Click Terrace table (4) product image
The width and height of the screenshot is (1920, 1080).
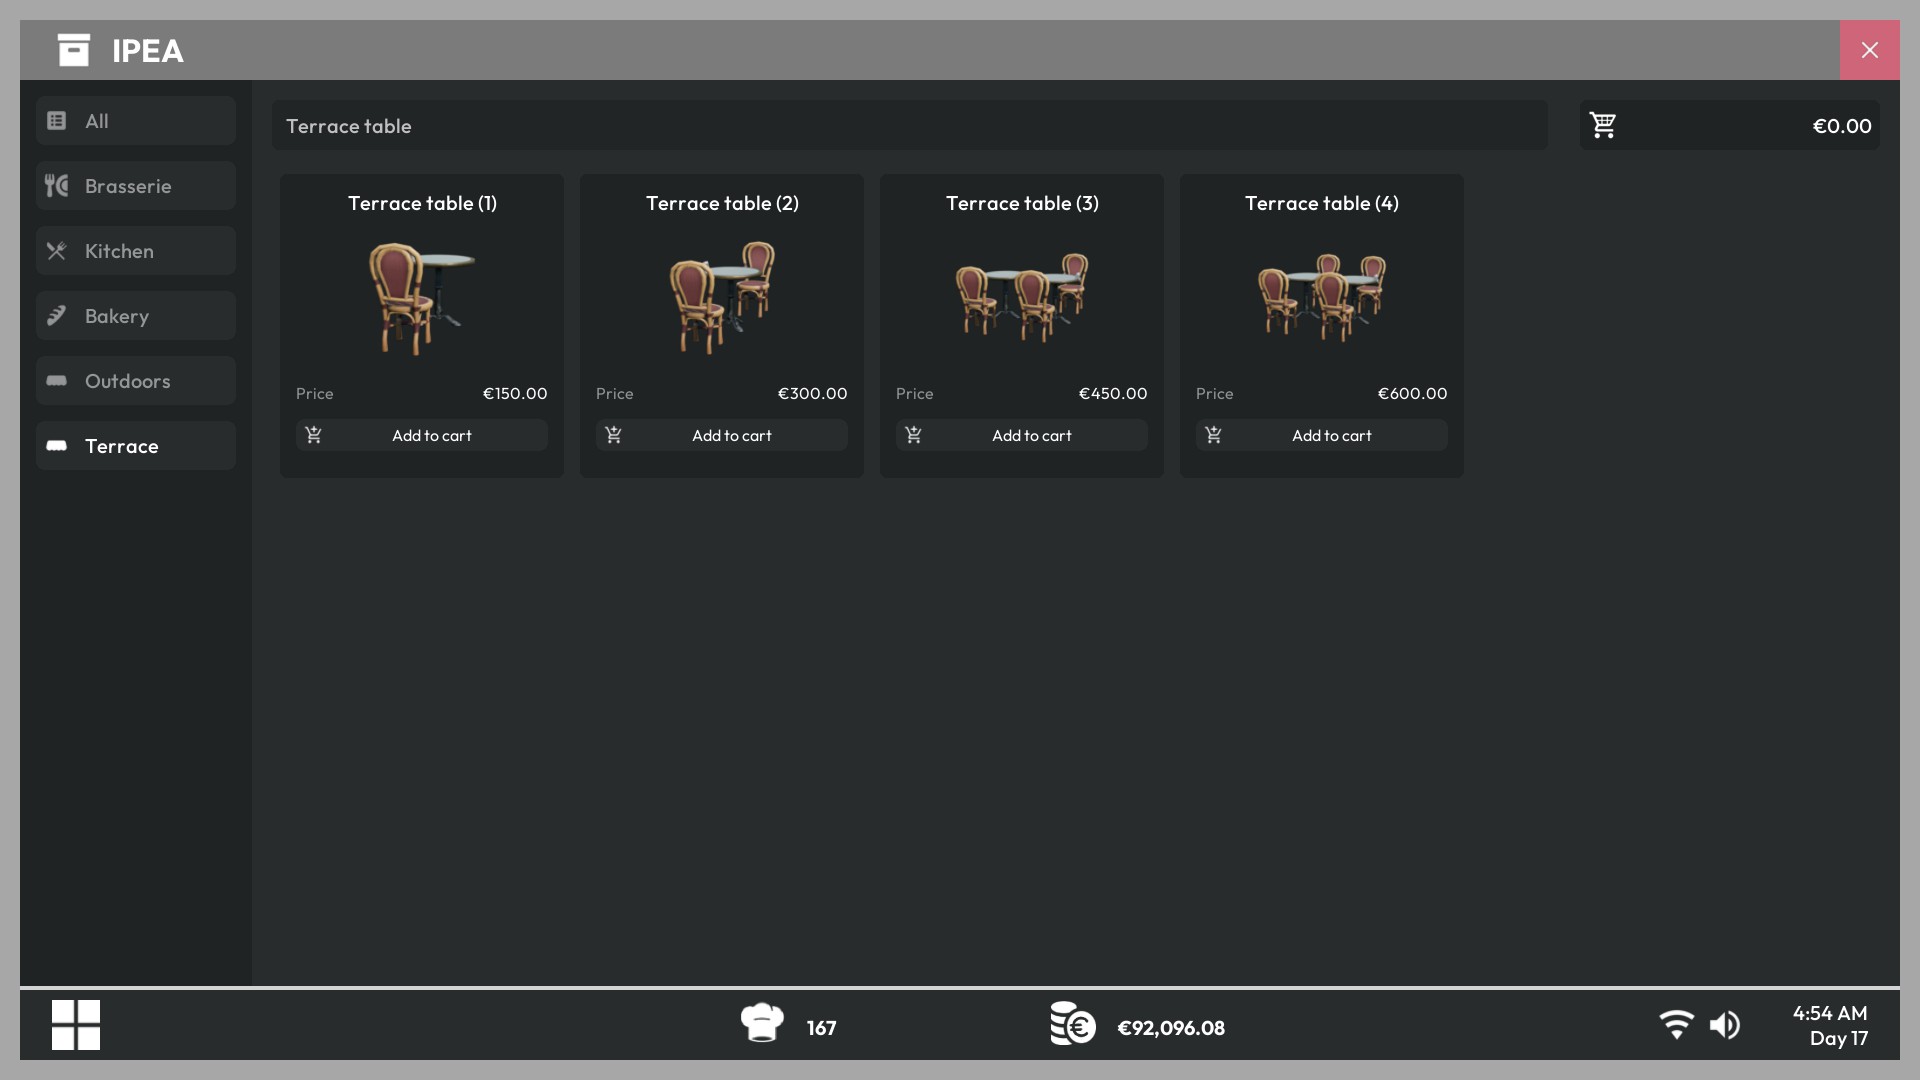[x=1322, y=298]
